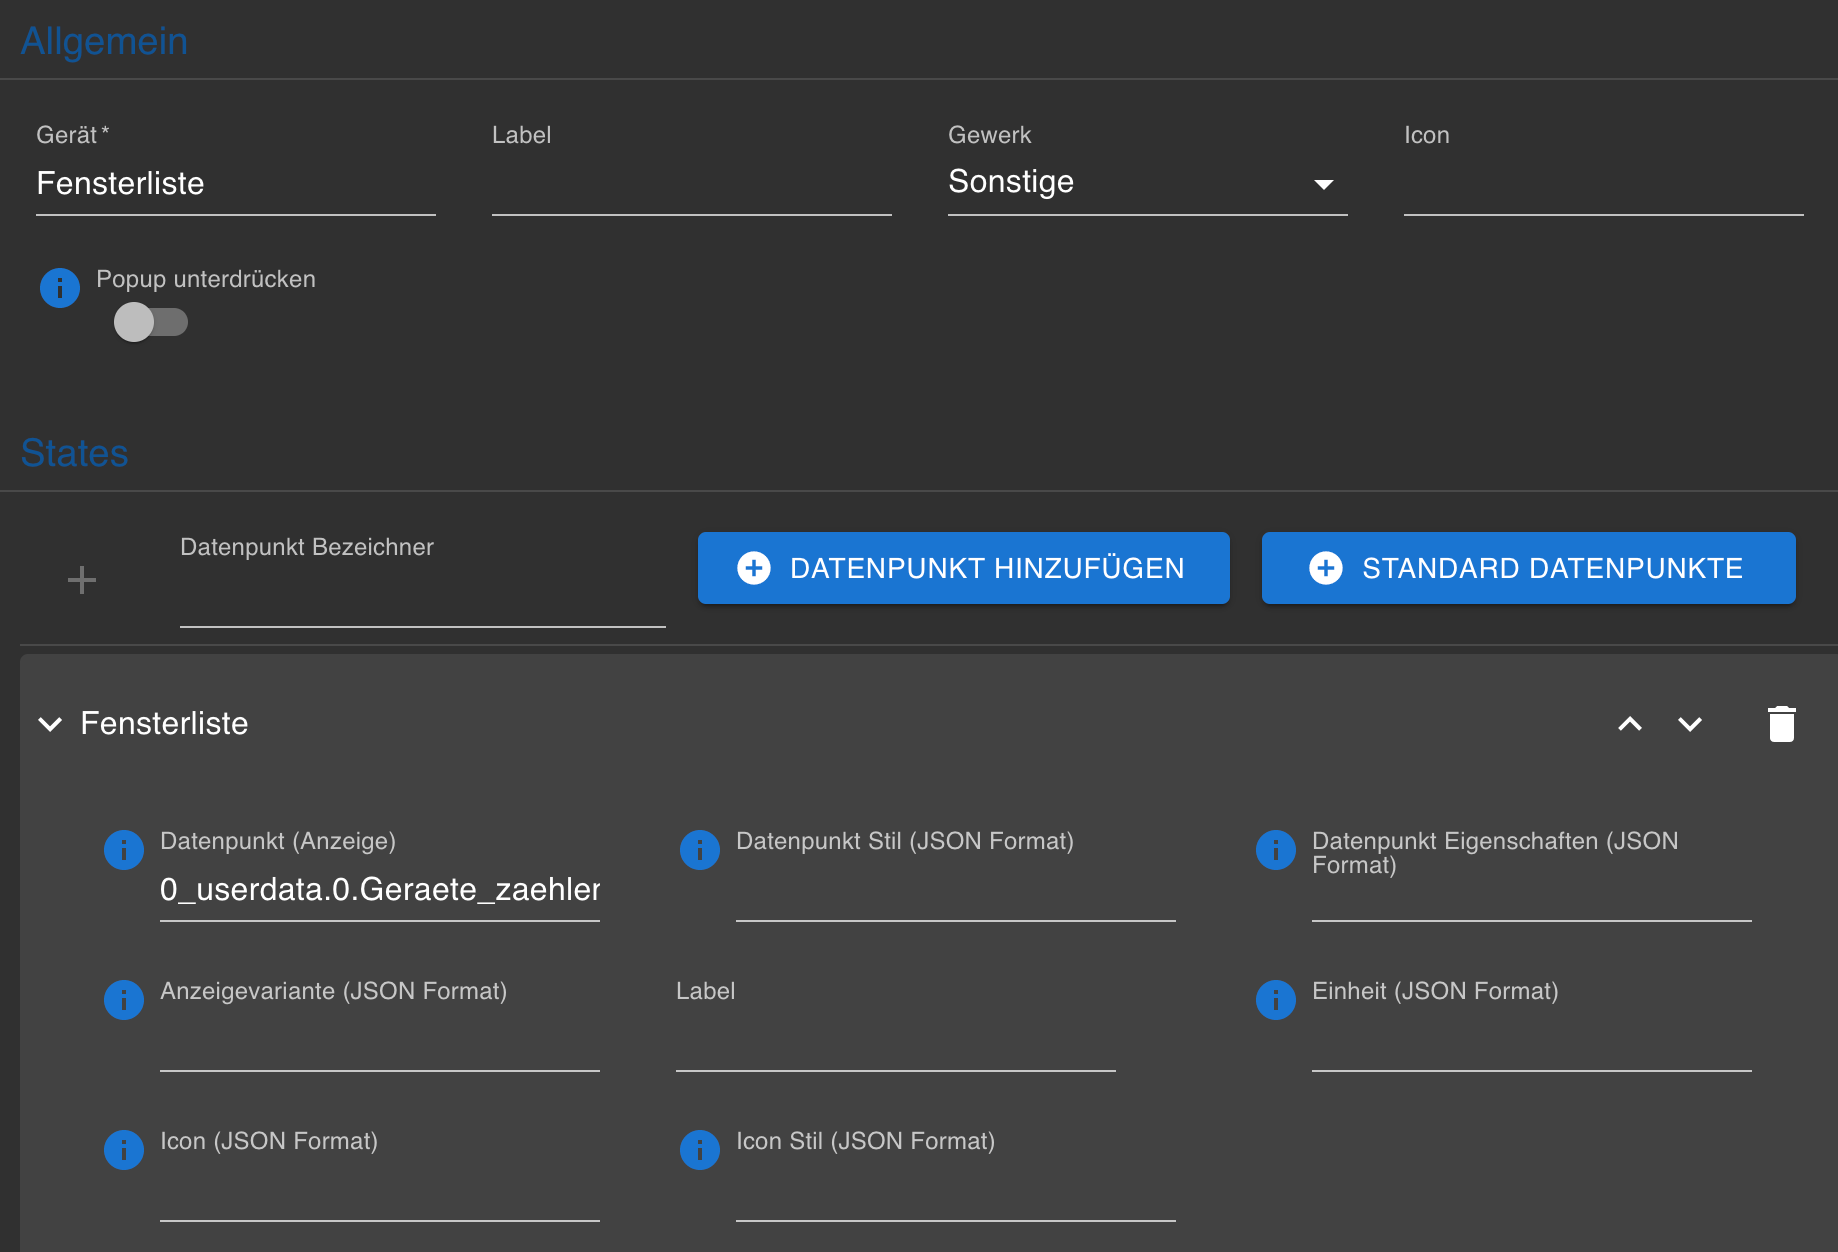Image resolution: width=1838 pixels, height=1252 pixels.
Task: Open info for Icon (JSON Format)
Action: pos(124,1150)
